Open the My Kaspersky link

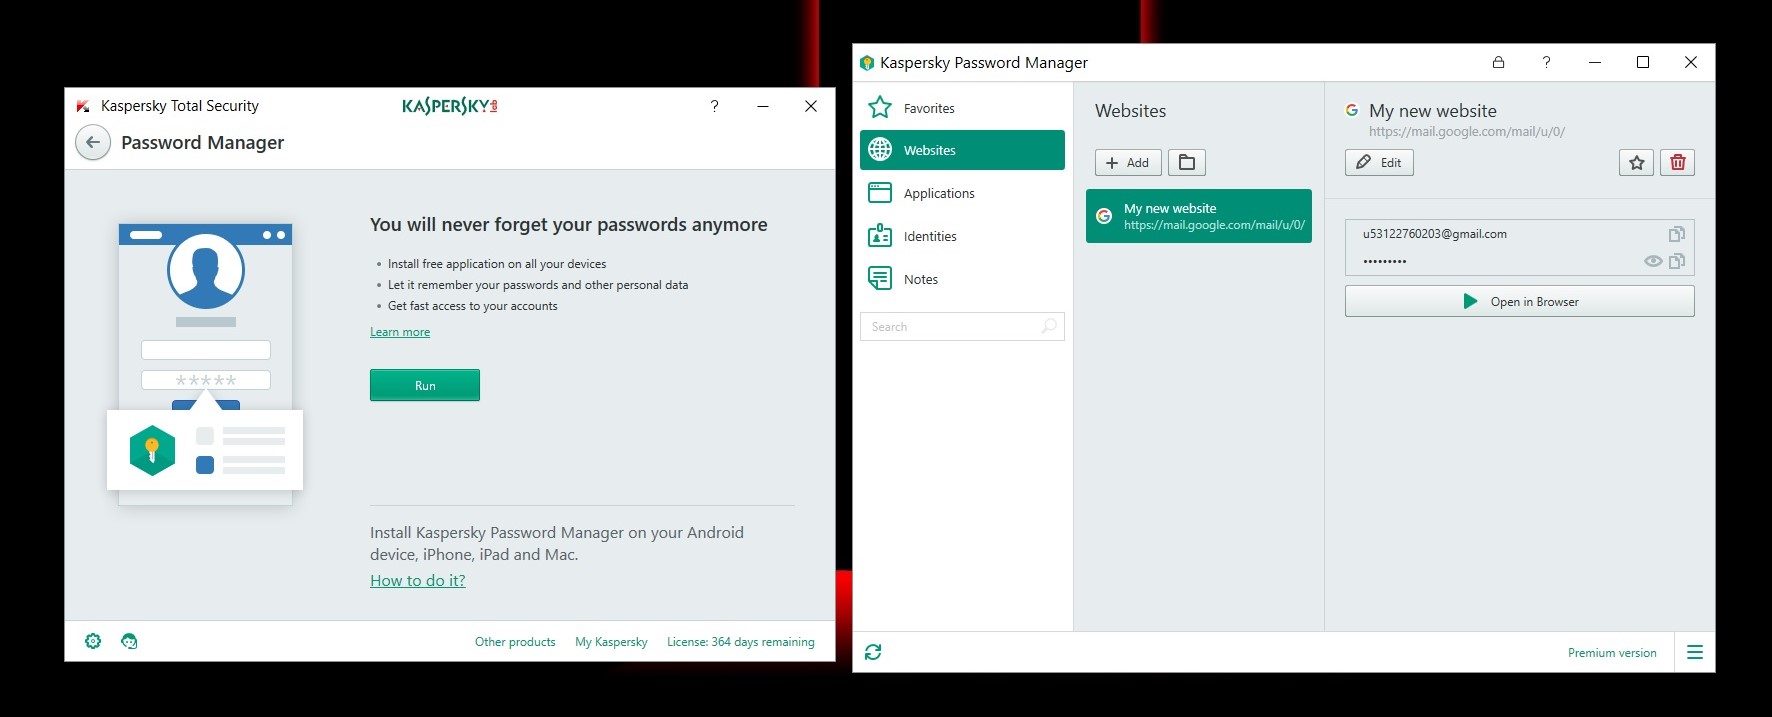tap(611, 642)
